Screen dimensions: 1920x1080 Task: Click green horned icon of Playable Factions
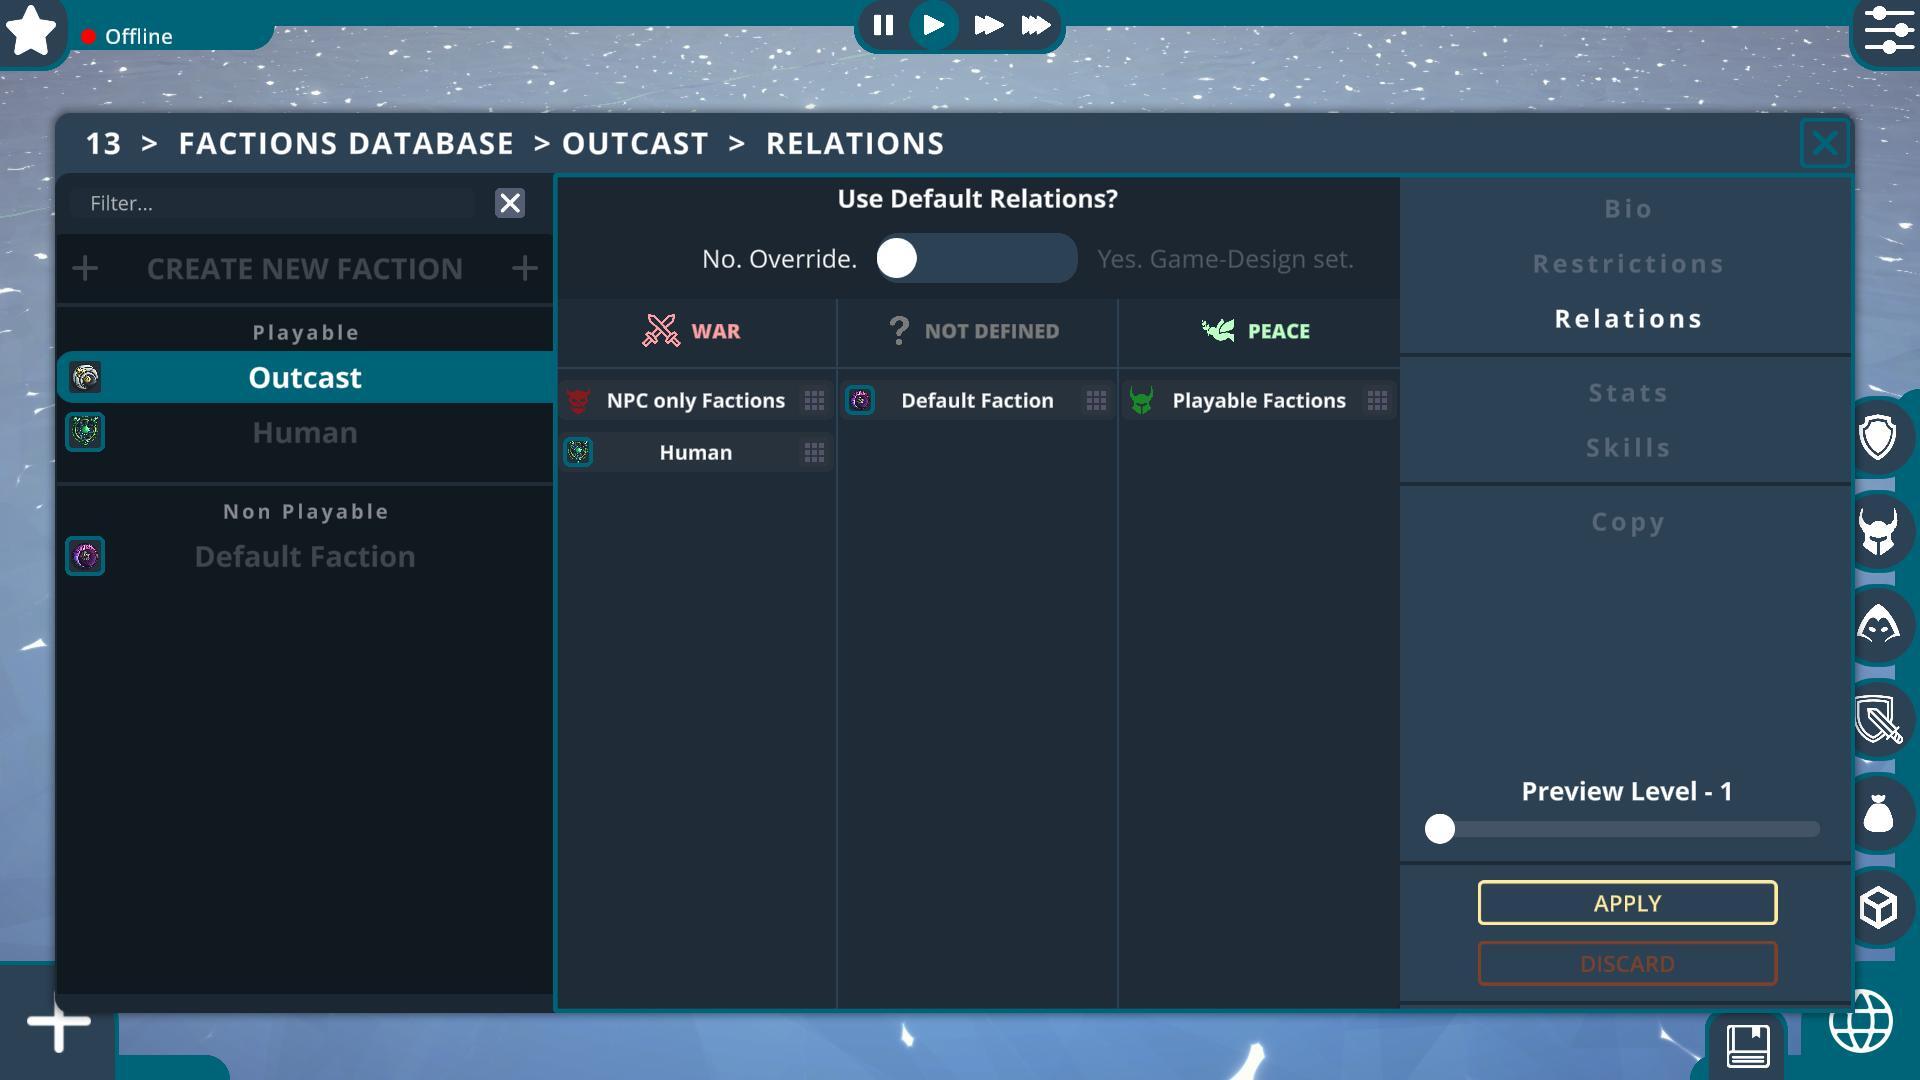(1141, 401)
